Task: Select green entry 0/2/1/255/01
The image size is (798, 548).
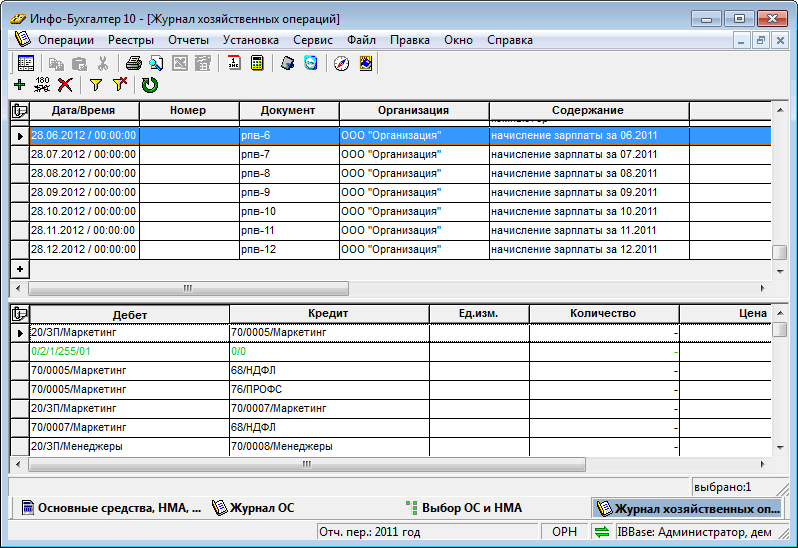Action: pos(129,352)
